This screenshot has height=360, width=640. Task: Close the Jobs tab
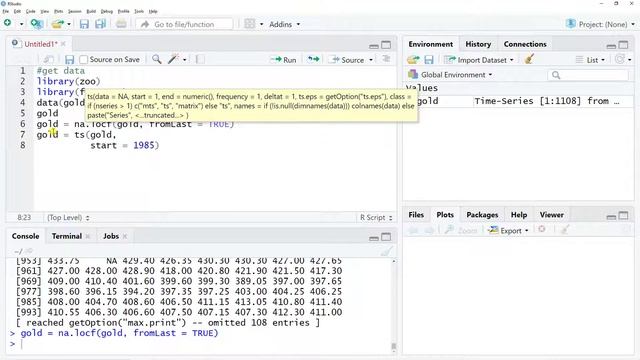125,236
